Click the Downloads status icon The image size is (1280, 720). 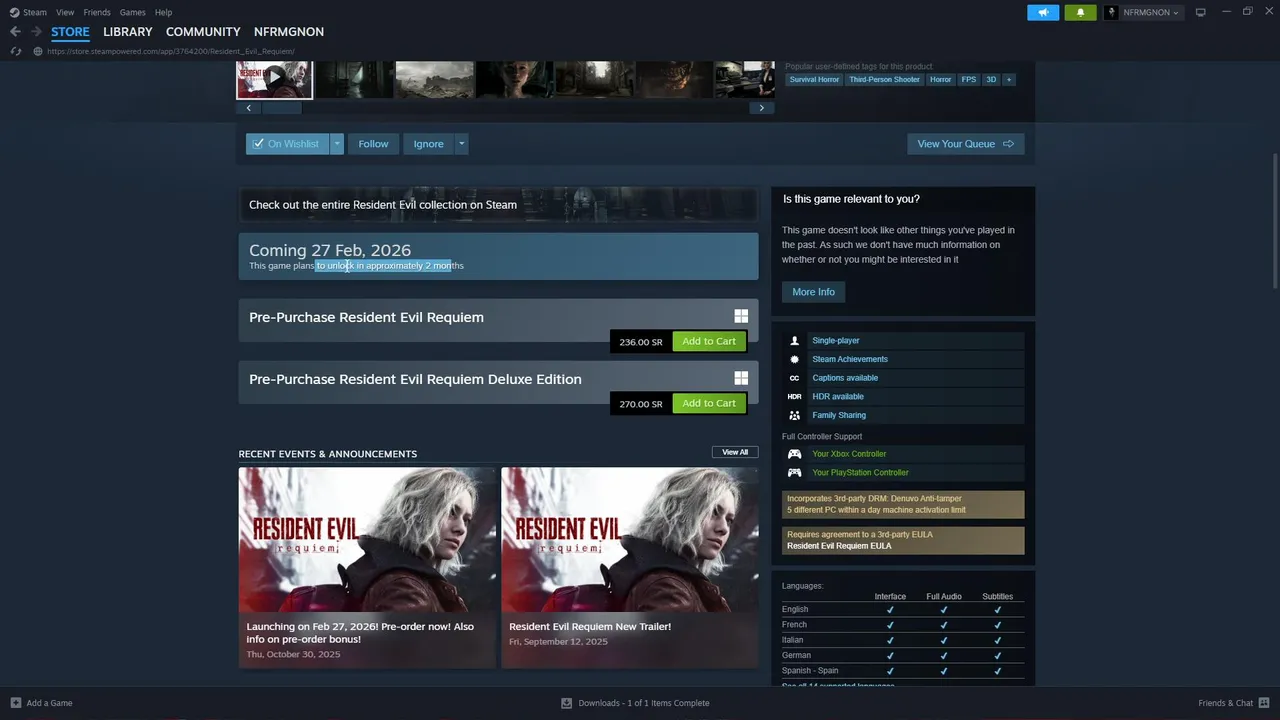tap(566, 703)
